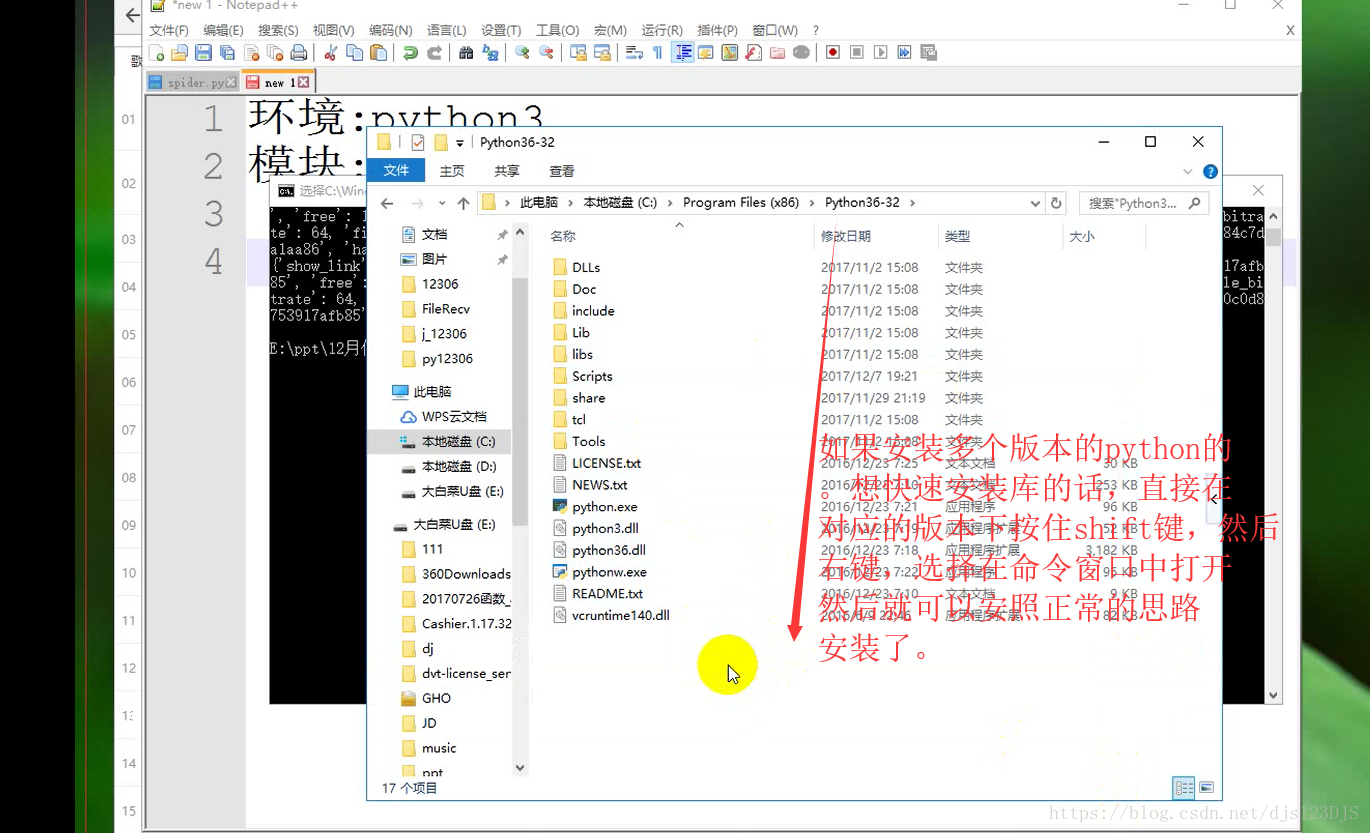
Task: Click the Playback macro icon
Action: (x=880, y=53)
